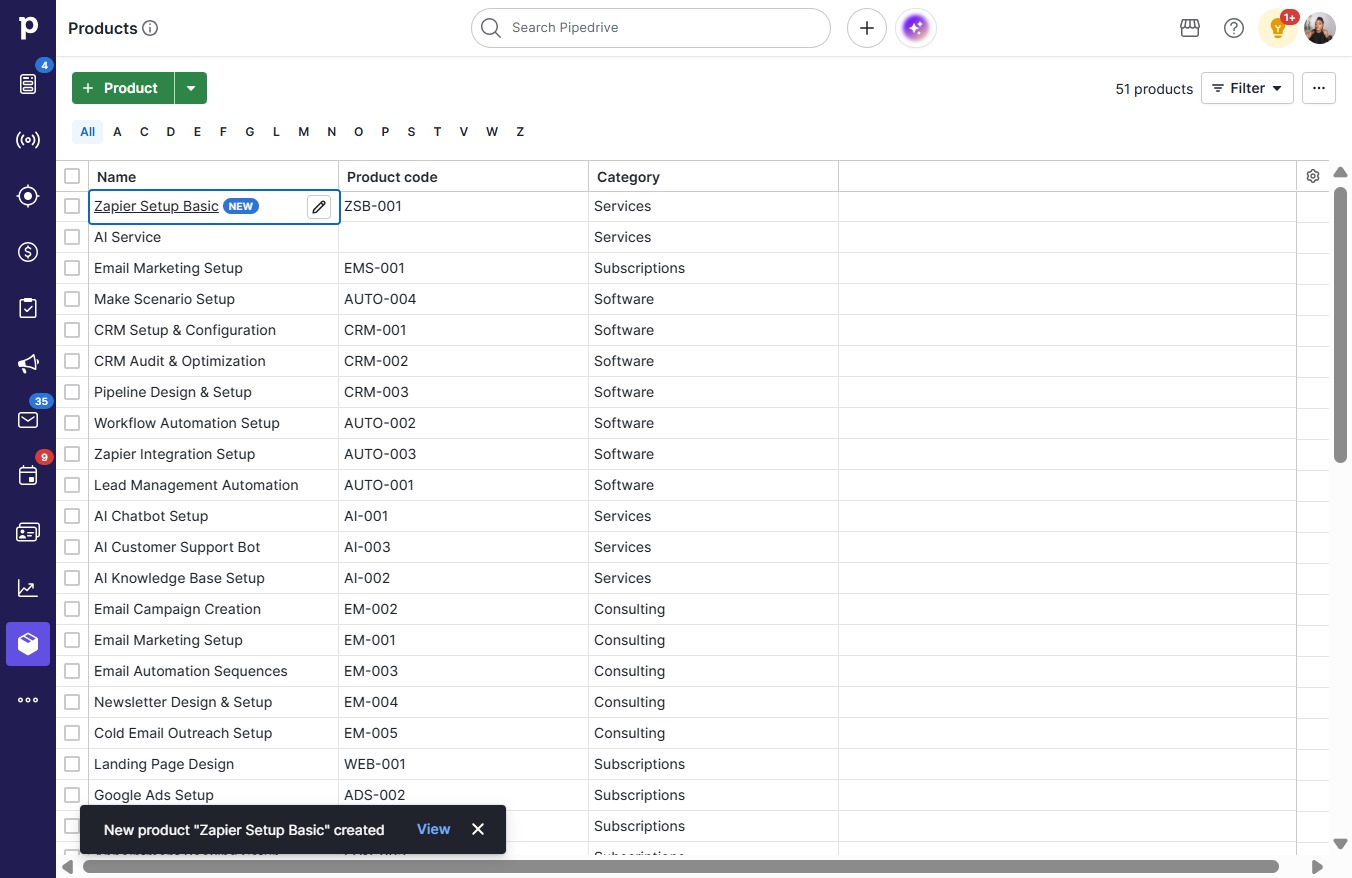Click the scroll down arrow
This screenshot has width=1352, height=878.
tap(1340, 845)
